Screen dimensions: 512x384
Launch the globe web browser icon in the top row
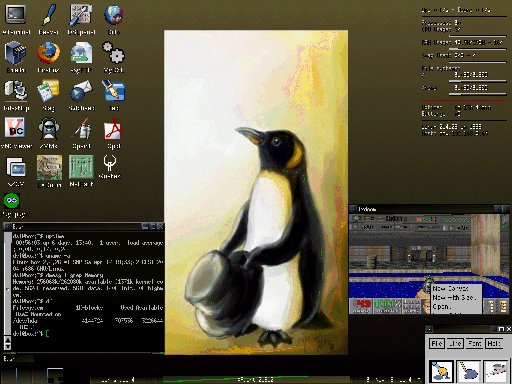pyautogui.click(x=114, y=15)
